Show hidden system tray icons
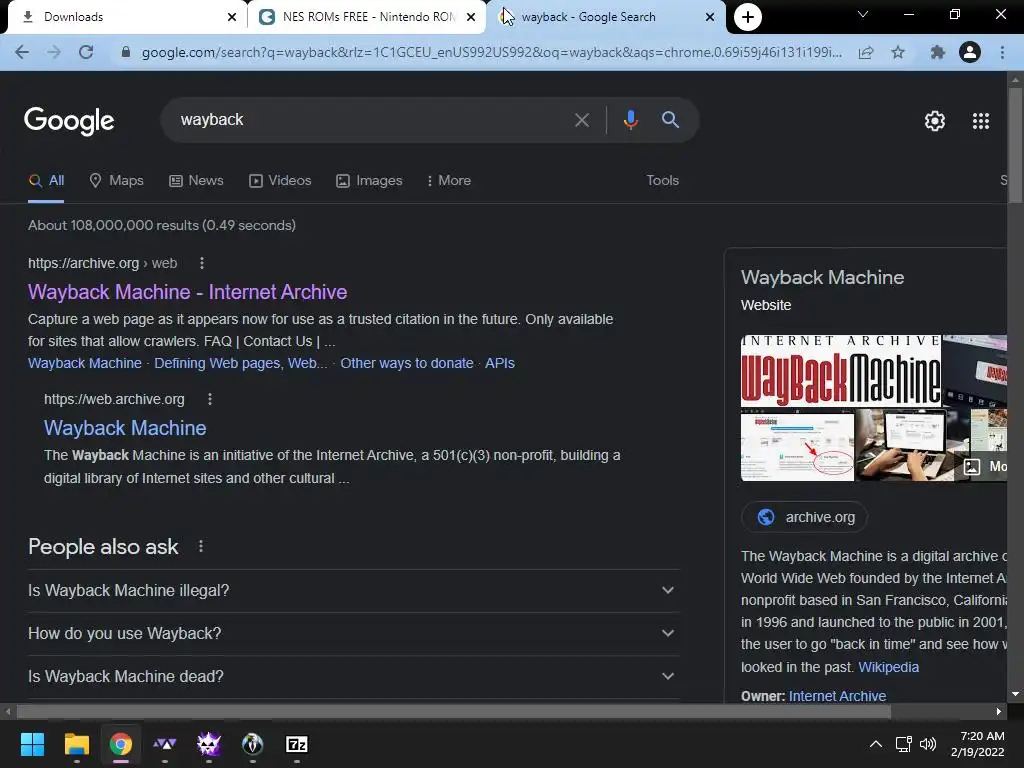This screenshot has width=1024, height=768. pos(876,744)
